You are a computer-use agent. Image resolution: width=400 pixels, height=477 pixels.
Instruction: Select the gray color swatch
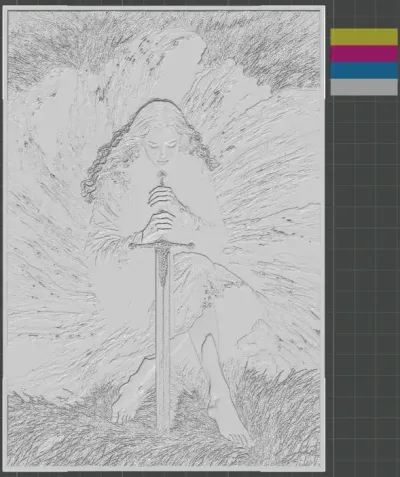pyautogui.click(x=364, y=87)
